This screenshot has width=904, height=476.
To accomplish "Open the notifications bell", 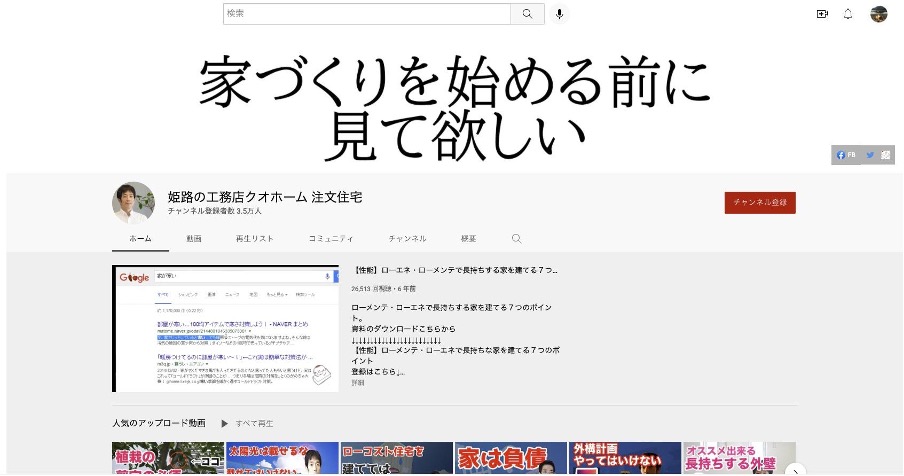I will pos(848,14).
